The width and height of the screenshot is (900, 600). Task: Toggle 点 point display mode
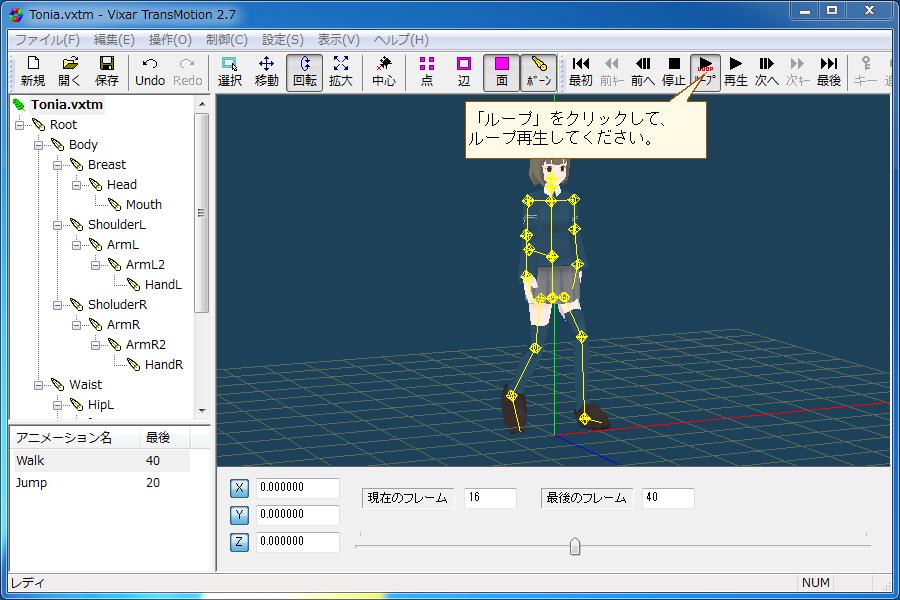click(426, 71)
